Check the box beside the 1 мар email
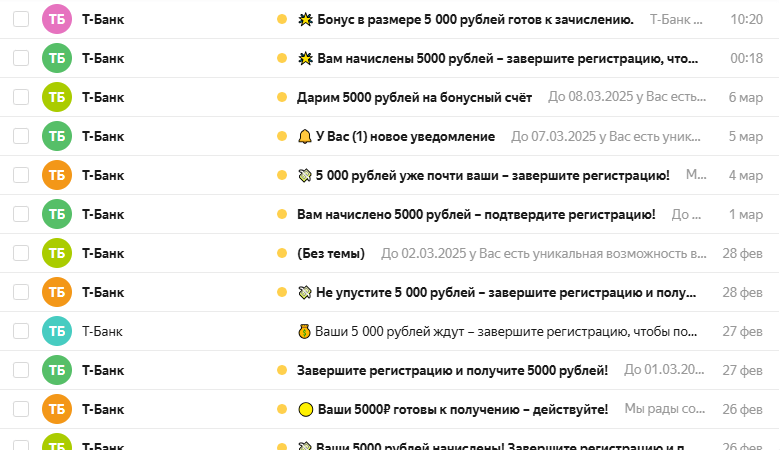This screenshot has width=780, height=450. pyautogui.click(x=21, y=214)
